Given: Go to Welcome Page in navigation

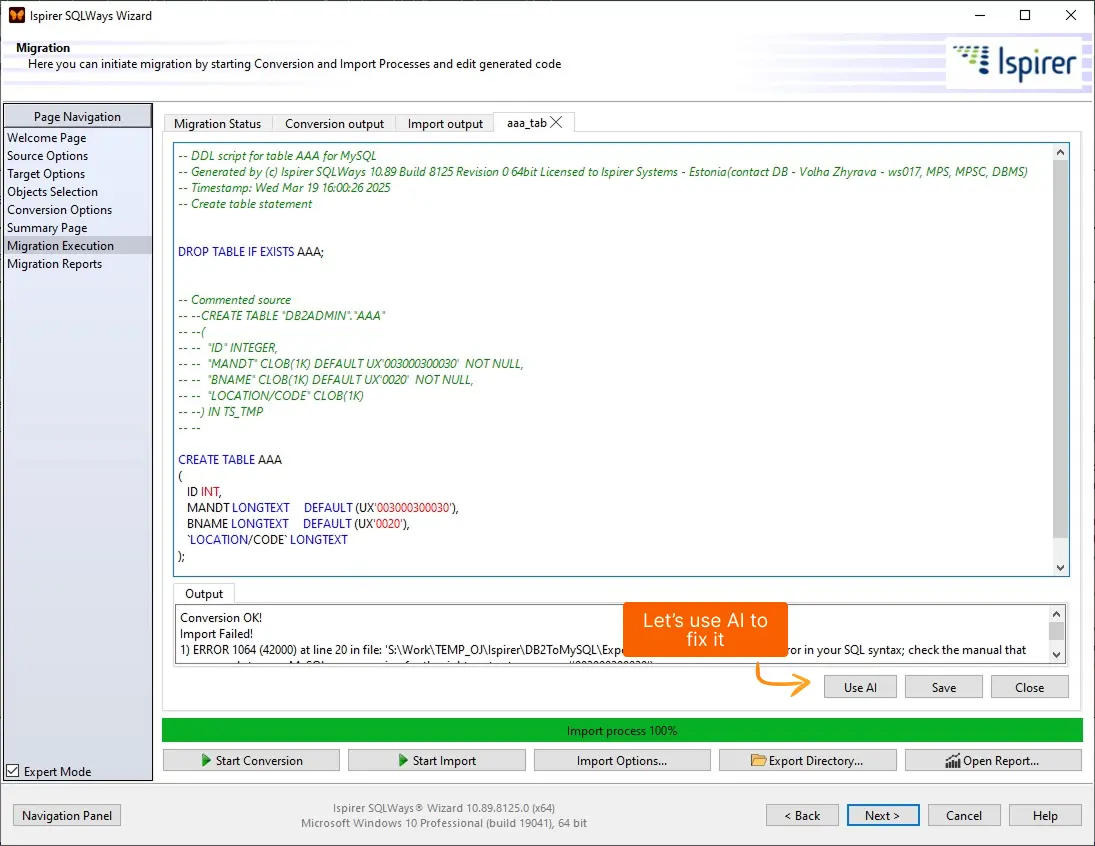Looking at the screenshot, I should coord(47,138).
